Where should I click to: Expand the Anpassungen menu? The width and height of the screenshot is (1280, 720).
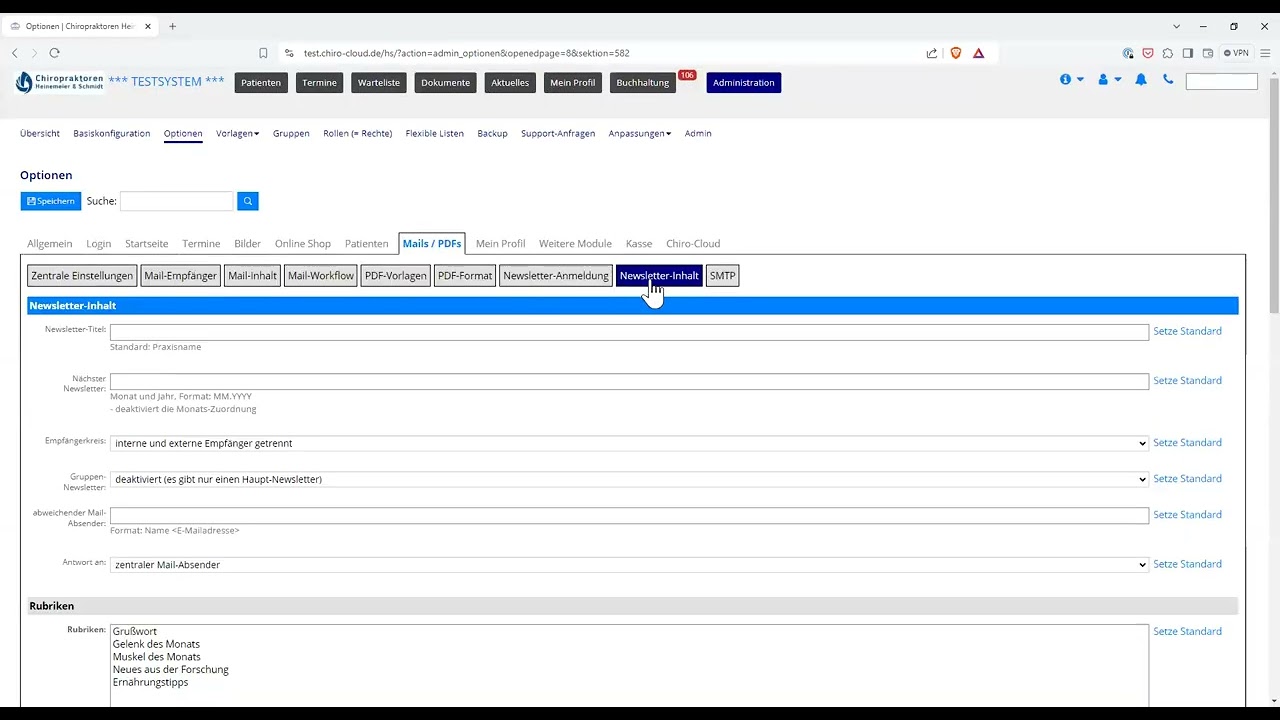point(639,133)
